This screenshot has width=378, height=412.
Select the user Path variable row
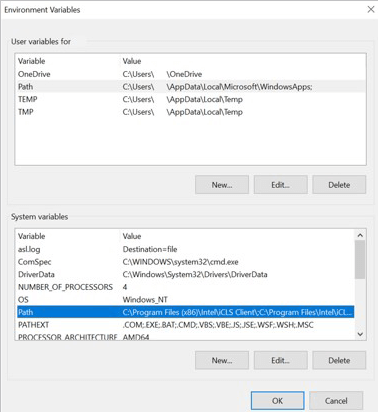[190, 87]
